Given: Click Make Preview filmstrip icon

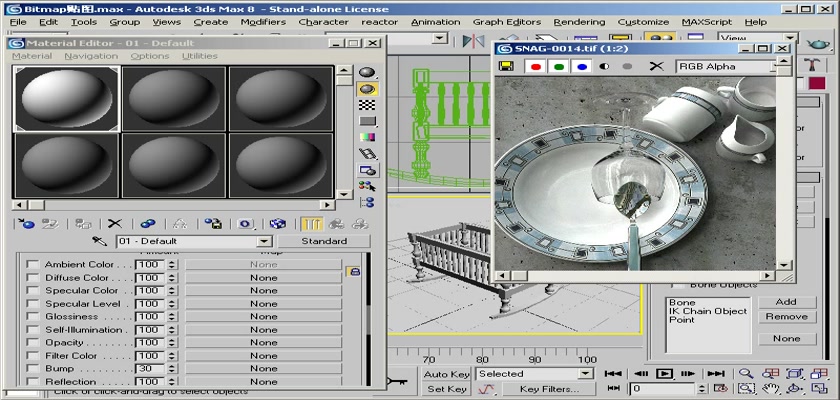Looking at the screenshot, I should point(367,154).
